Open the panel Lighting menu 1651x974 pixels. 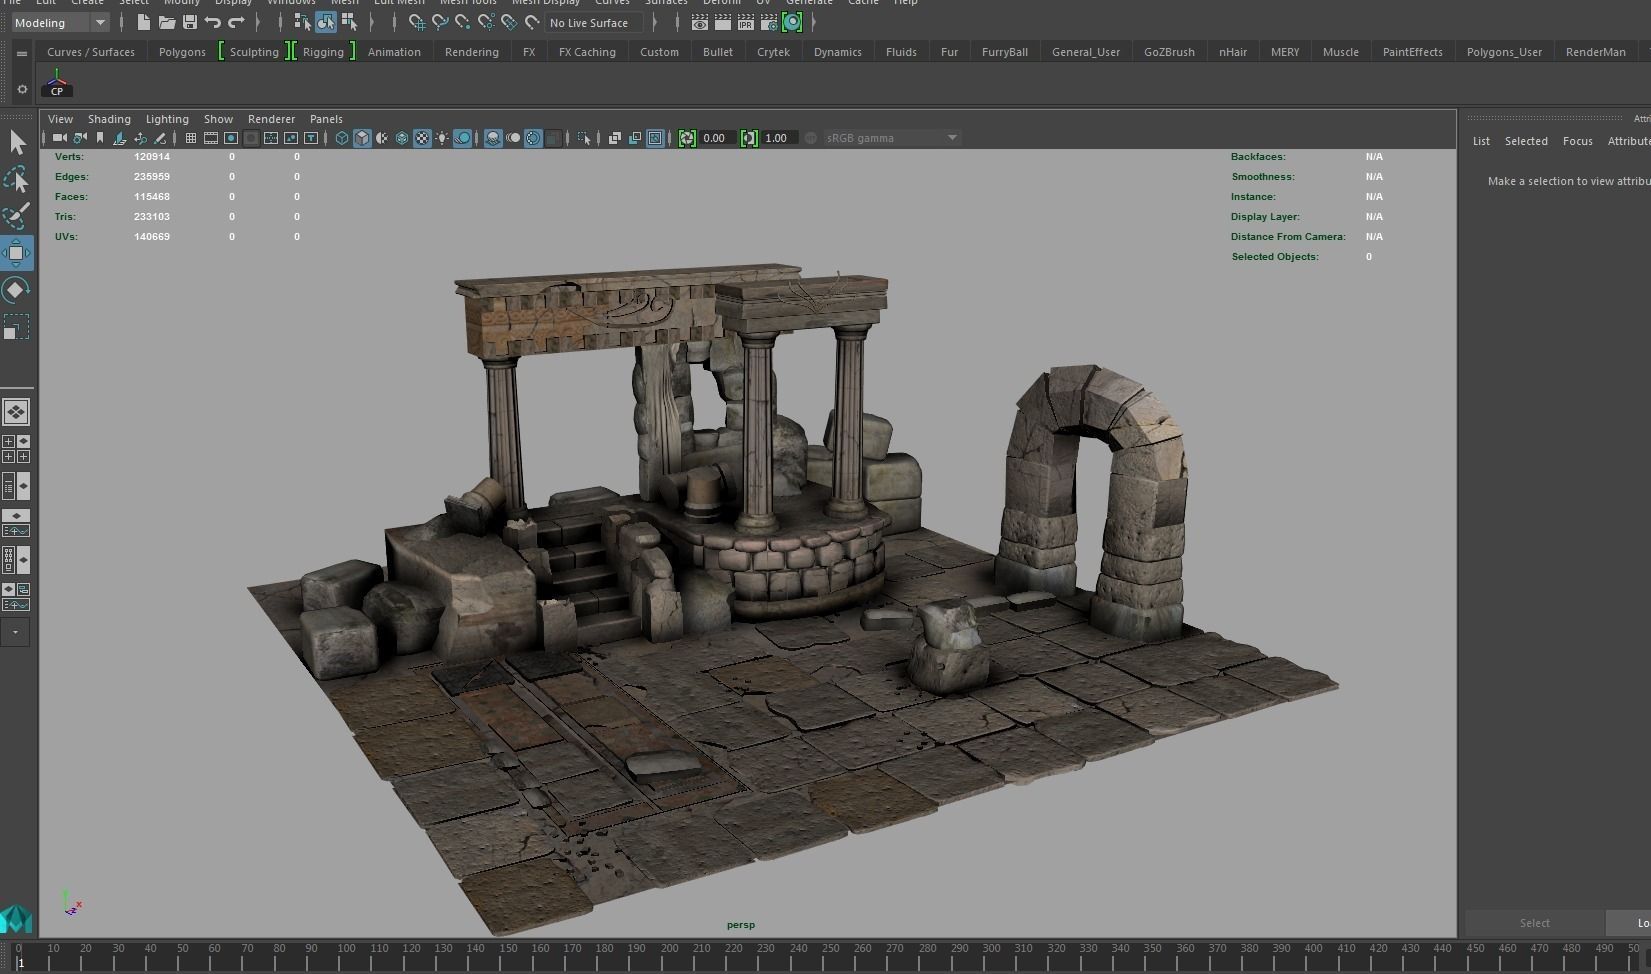click(x=167, y=119)
